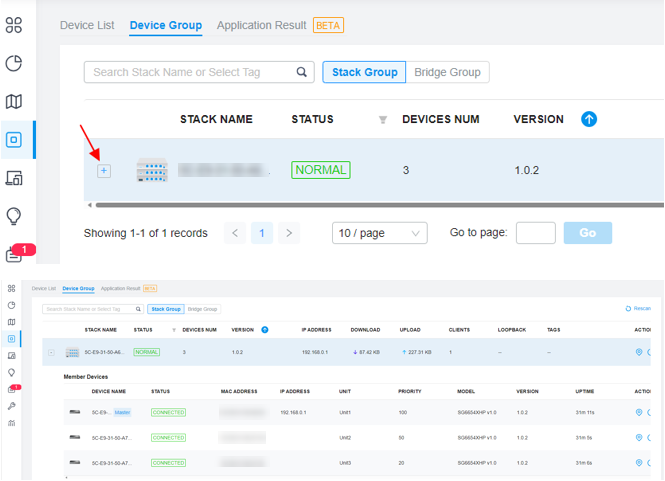
Task: Open the Insights lightbulb icon in top sidebar
Action: (14, 216)
